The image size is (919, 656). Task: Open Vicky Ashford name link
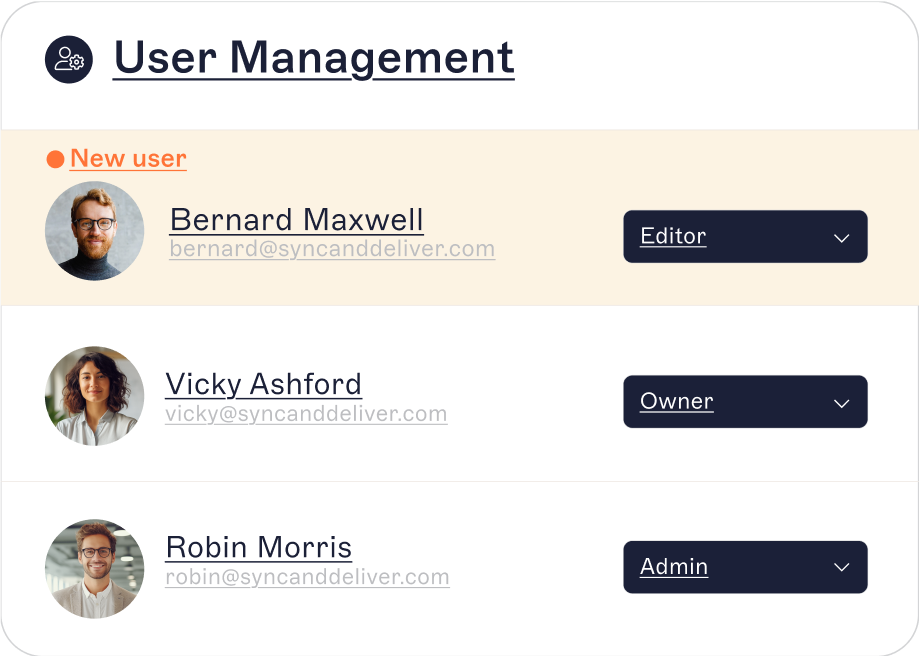(x=263, y=384)
